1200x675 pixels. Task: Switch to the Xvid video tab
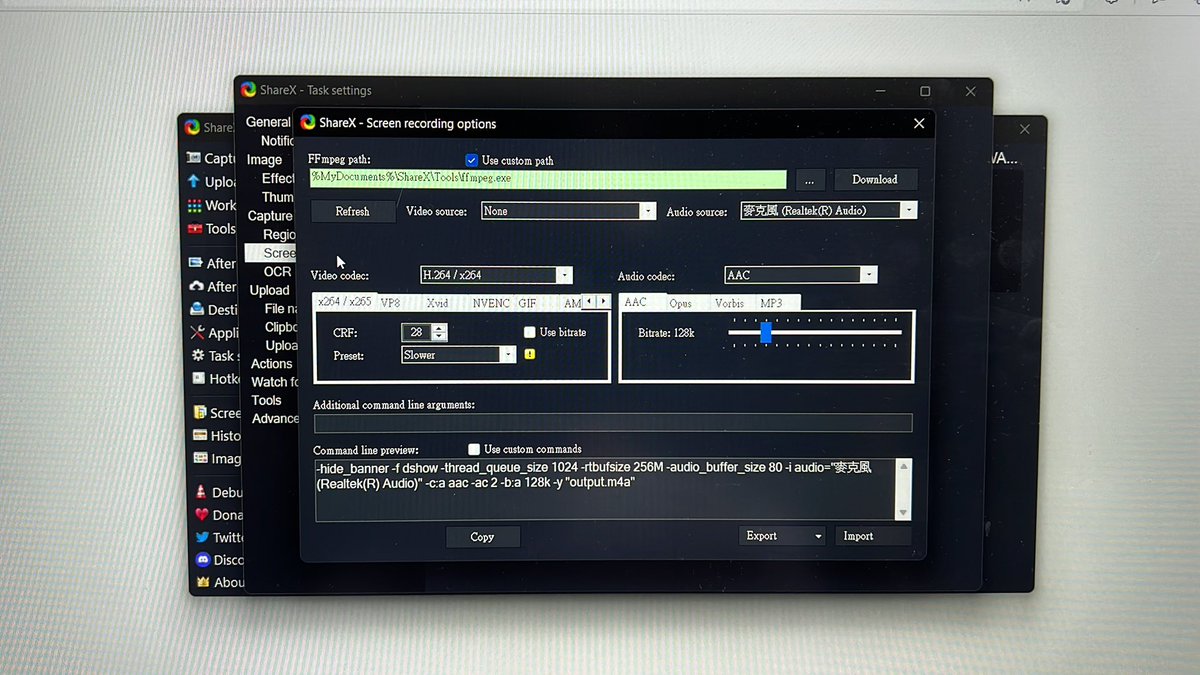437,303
